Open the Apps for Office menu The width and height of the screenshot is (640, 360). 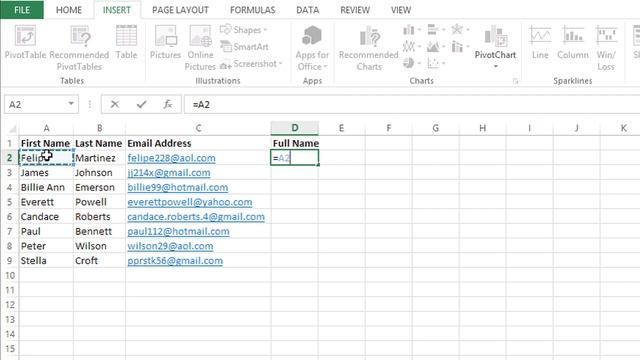tap(312, 48)
